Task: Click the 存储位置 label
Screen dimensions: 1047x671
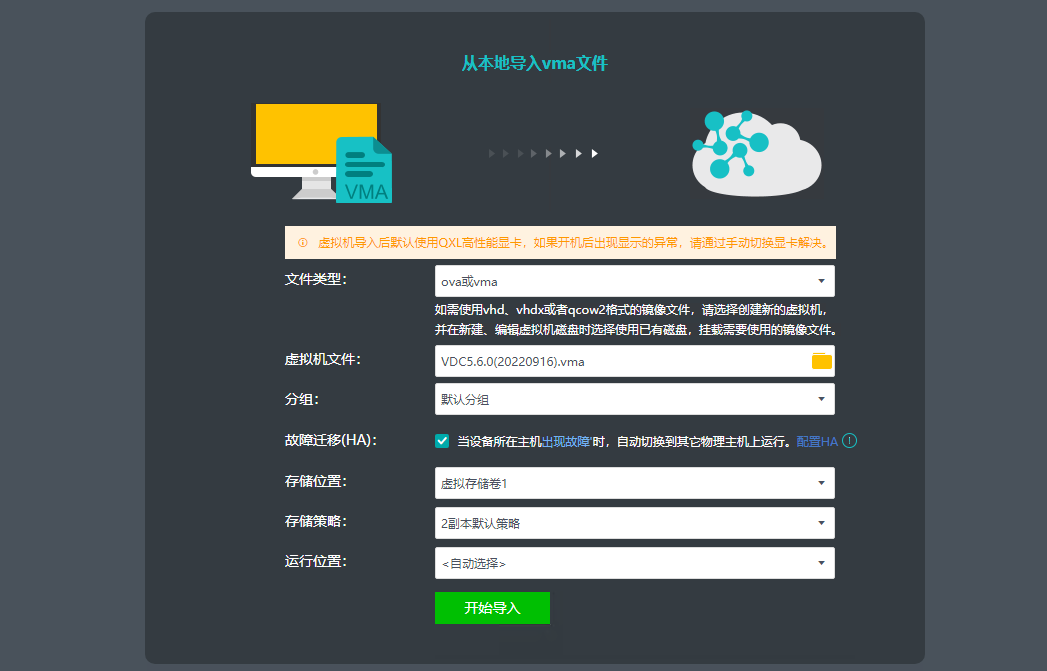Action: click(x=316, y=481)
